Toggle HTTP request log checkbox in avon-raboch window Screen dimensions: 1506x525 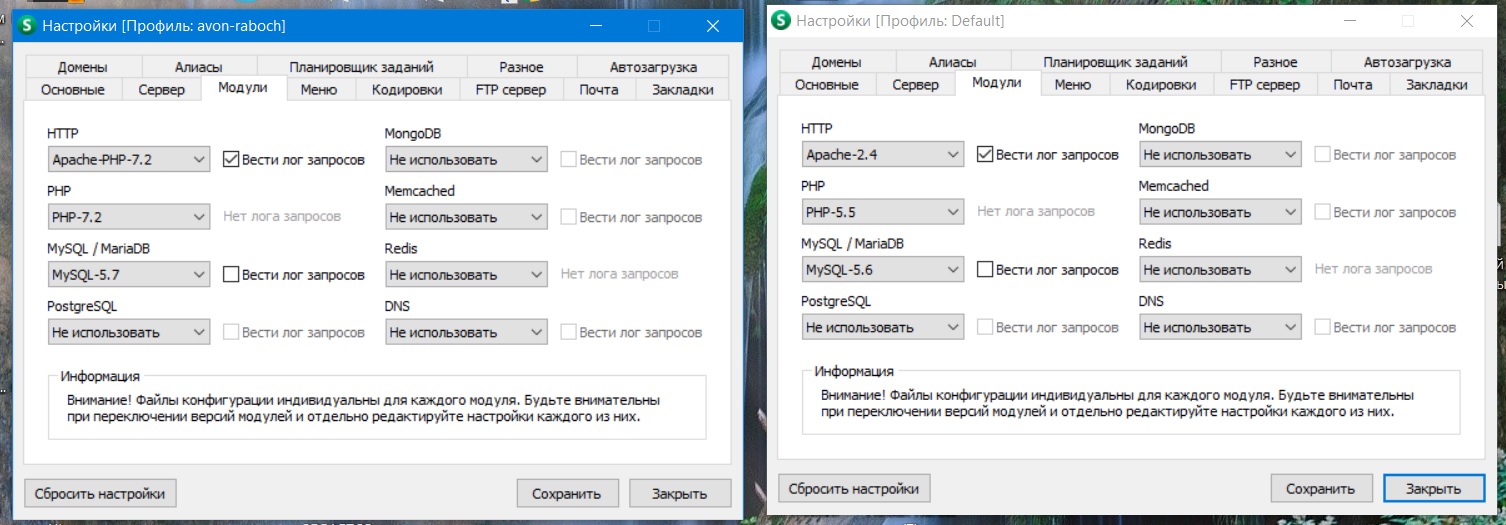(x=231, y=159)
